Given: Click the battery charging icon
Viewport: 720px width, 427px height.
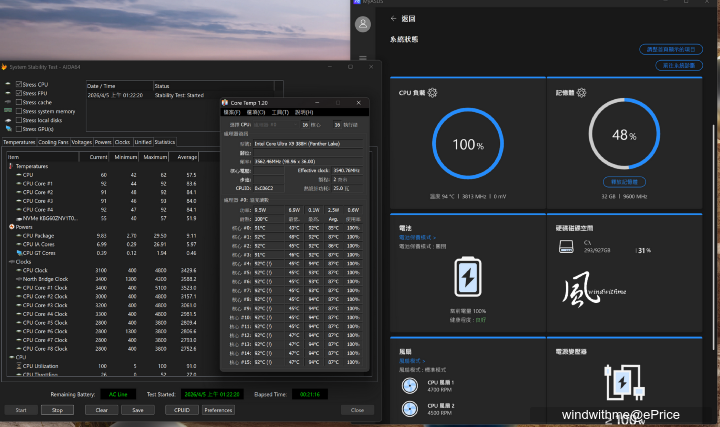Looking at the screenshot, I should (467, 277).
